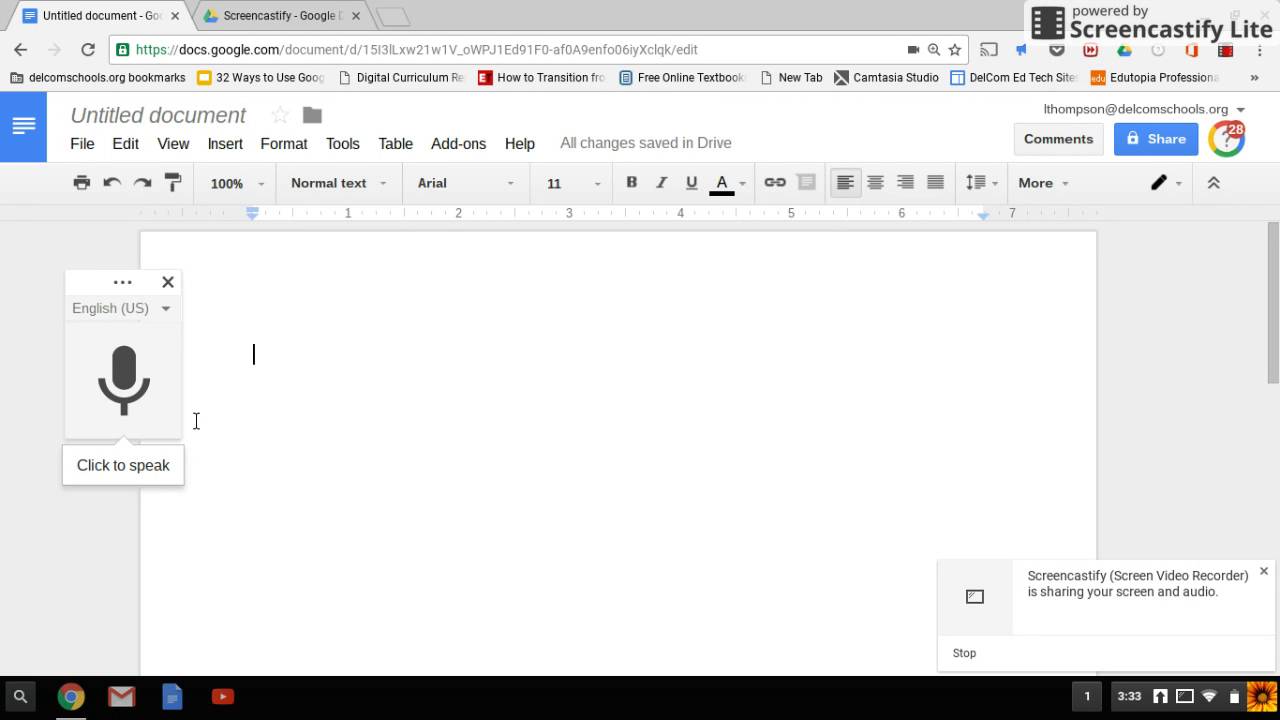Open Gmail from the taskbar shelf

[121, 696]
